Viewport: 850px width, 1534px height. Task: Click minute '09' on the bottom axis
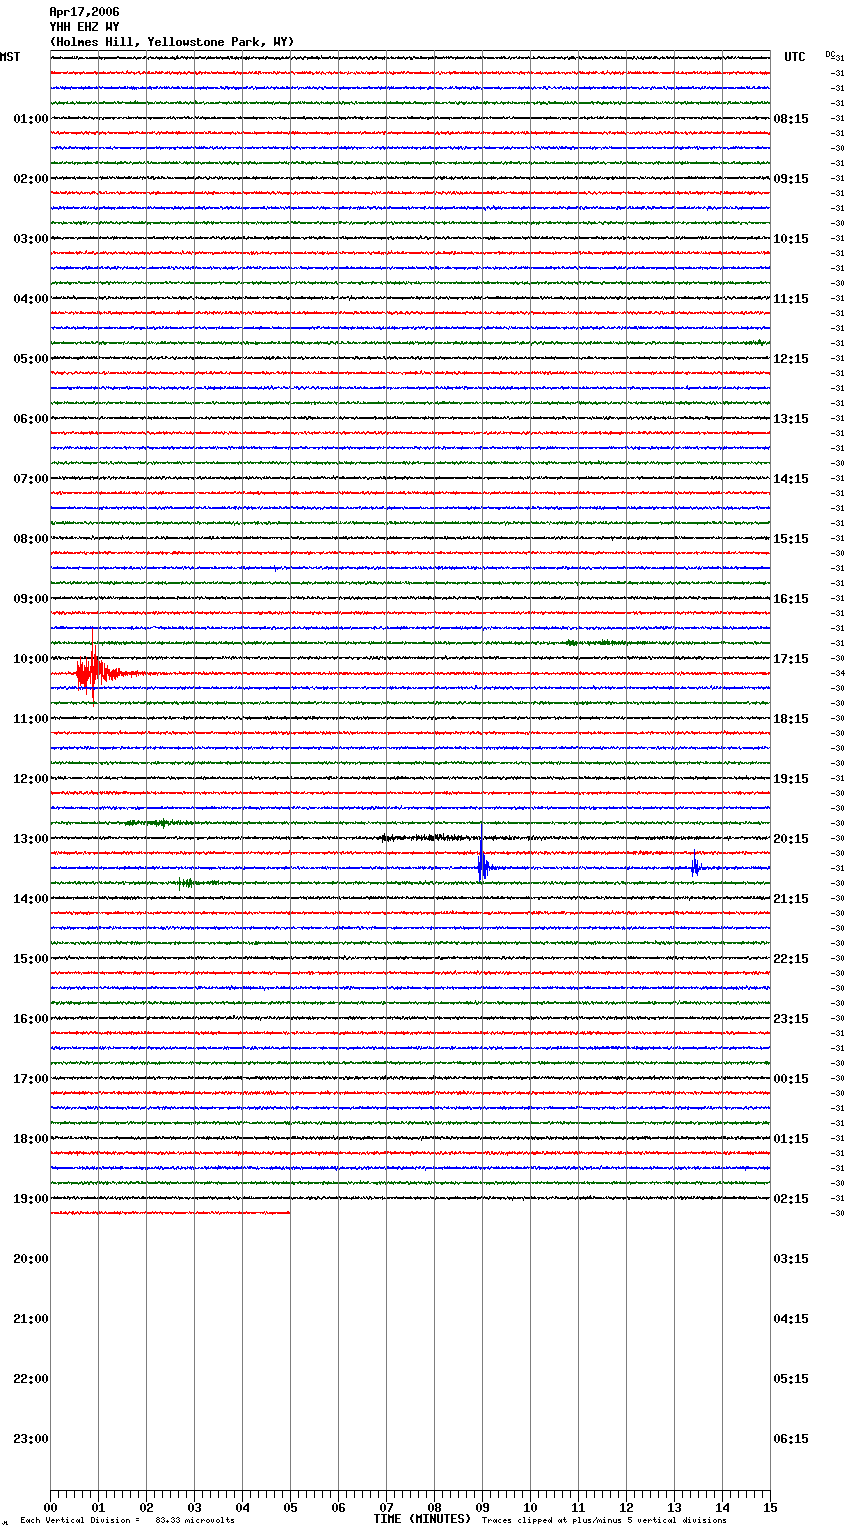coord(482,1508)
